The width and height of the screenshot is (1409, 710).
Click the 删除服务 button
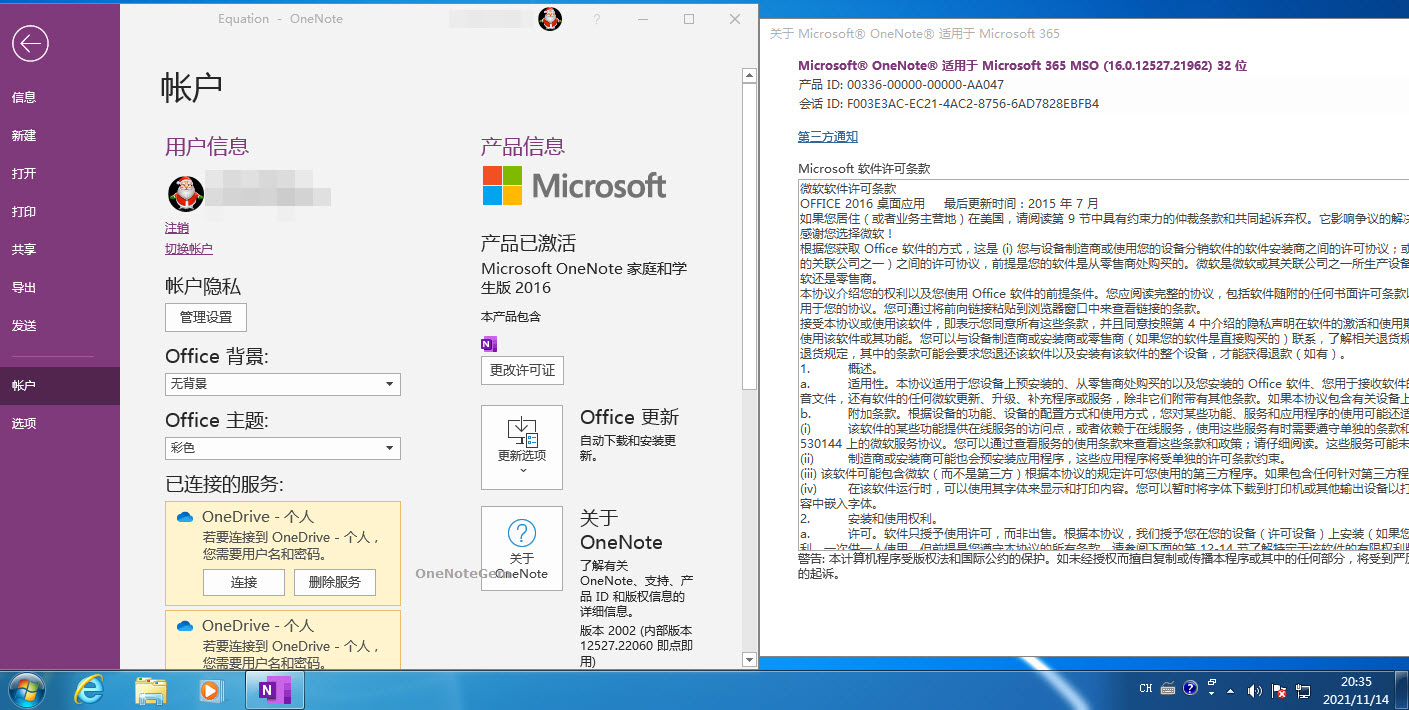point(335,583)
